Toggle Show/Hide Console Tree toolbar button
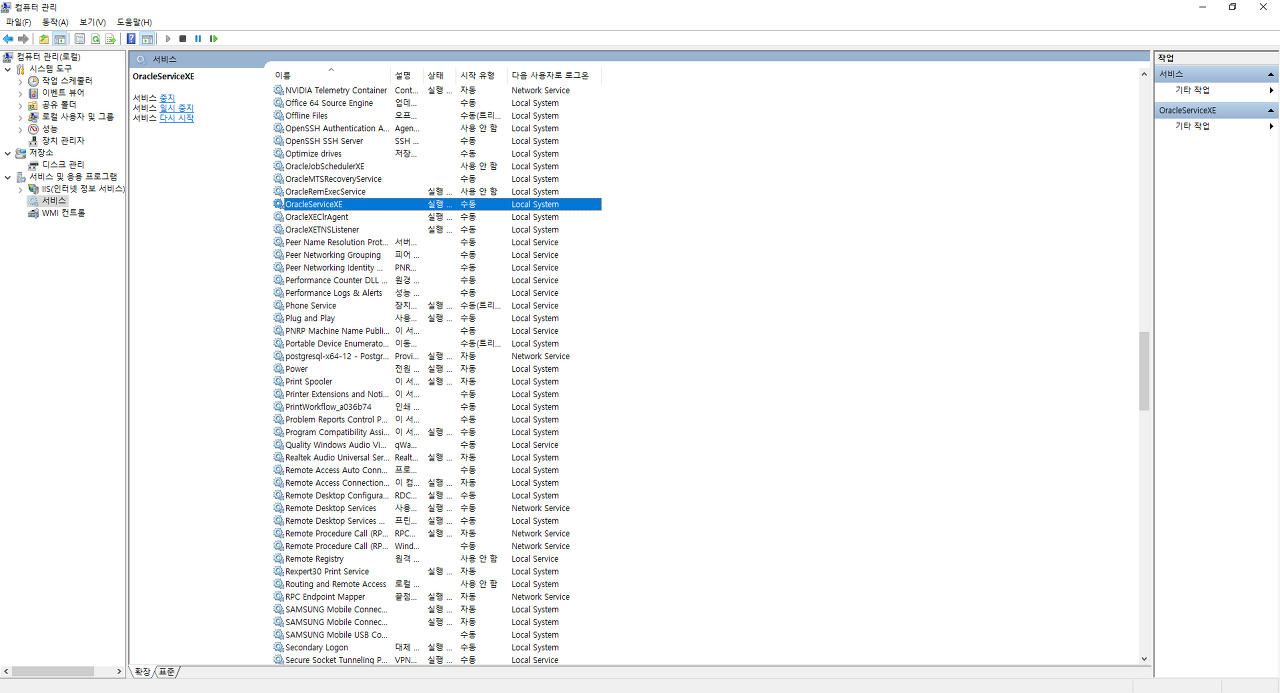The height and width of the screenshot is (693, 1280). click(x=60, y=39)
